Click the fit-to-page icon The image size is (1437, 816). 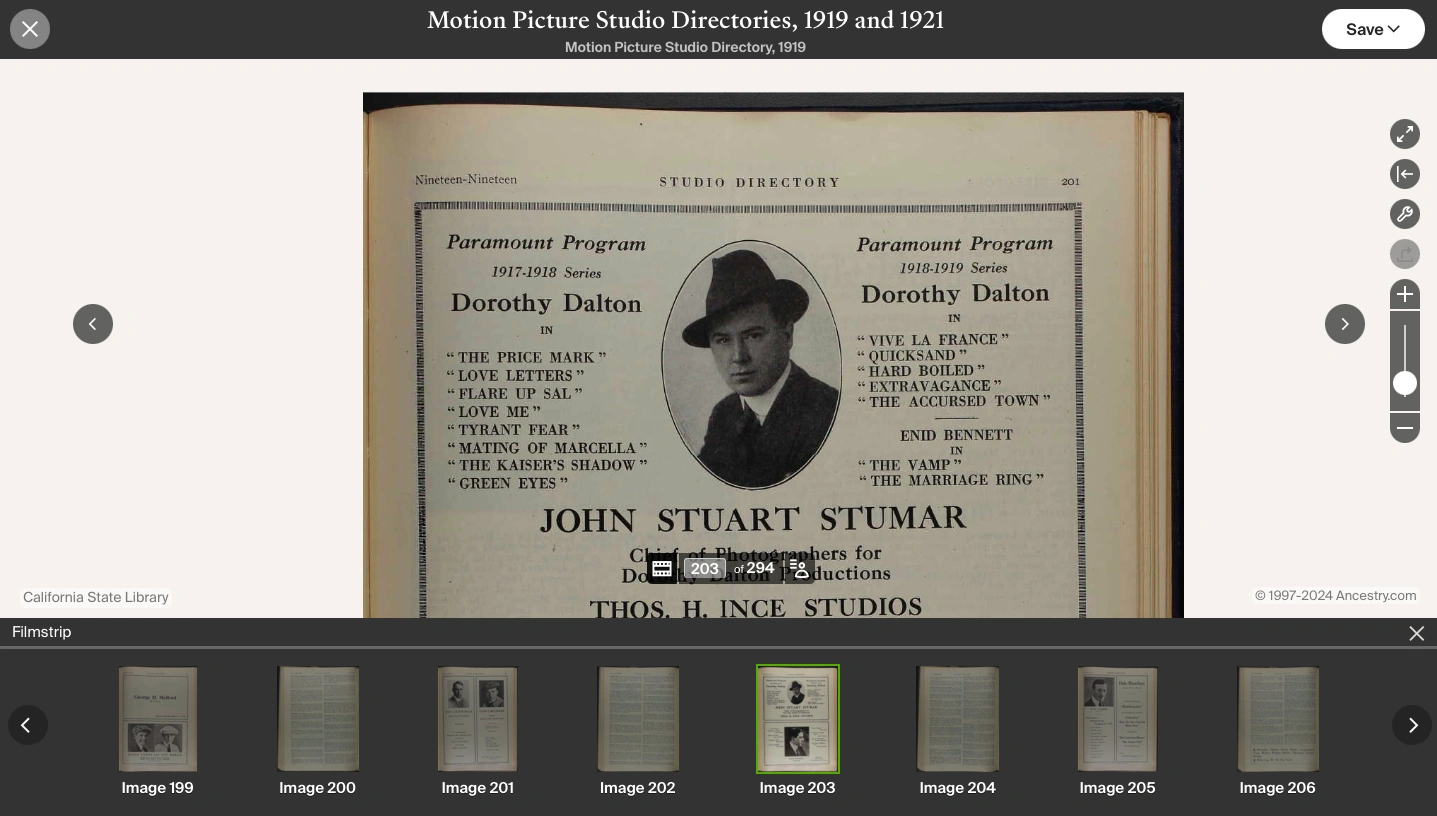1404,173
